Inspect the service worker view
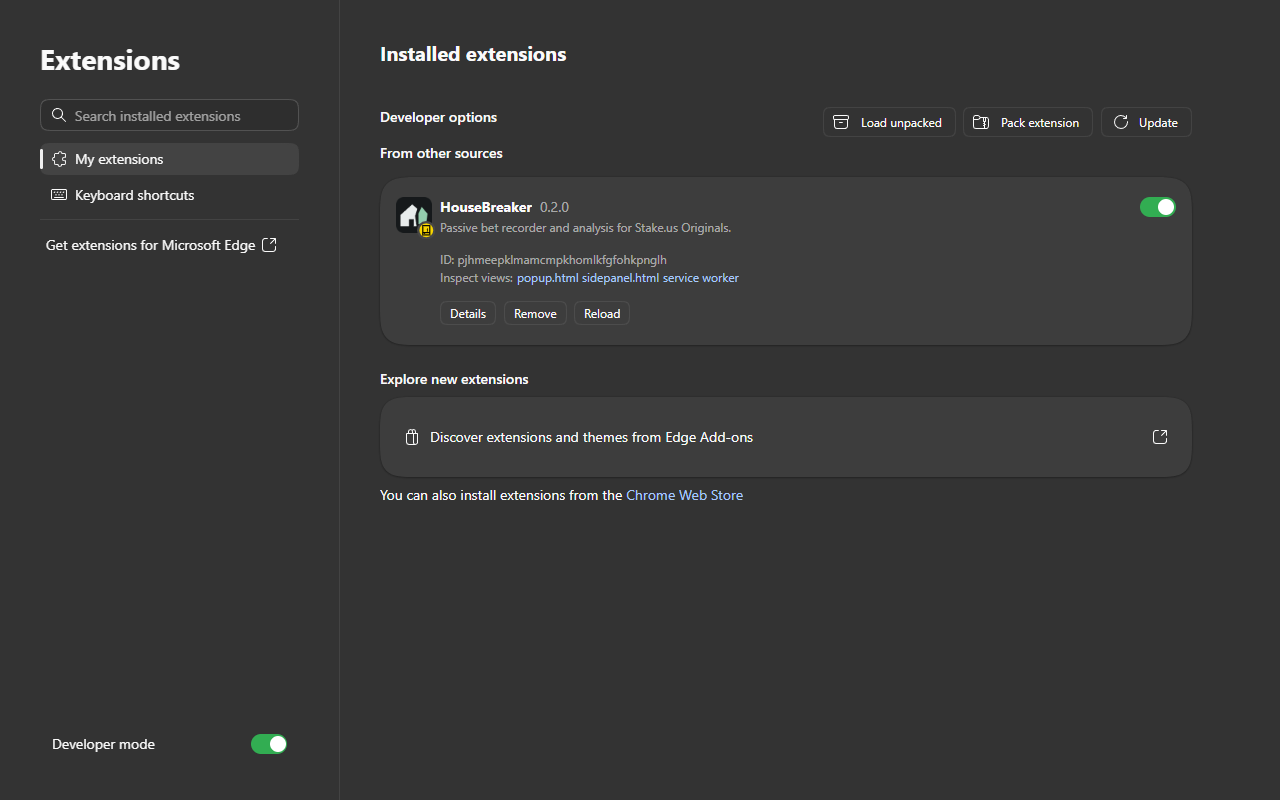 tap(701, 278)
